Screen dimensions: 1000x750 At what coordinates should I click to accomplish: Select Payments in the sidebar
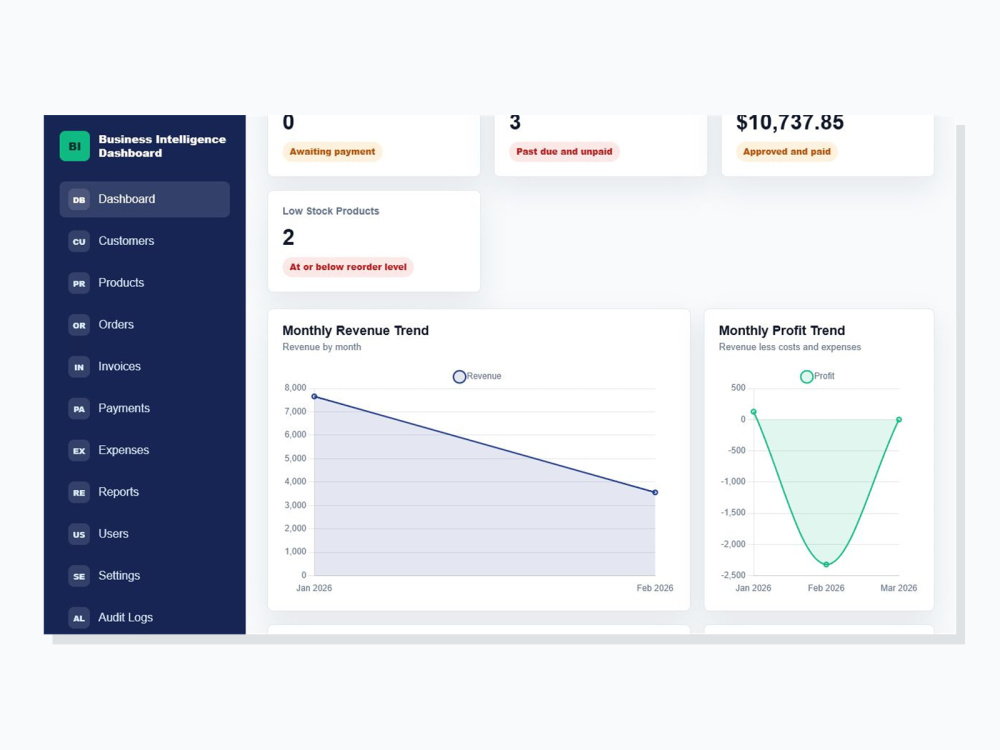(x=145, y=408)
